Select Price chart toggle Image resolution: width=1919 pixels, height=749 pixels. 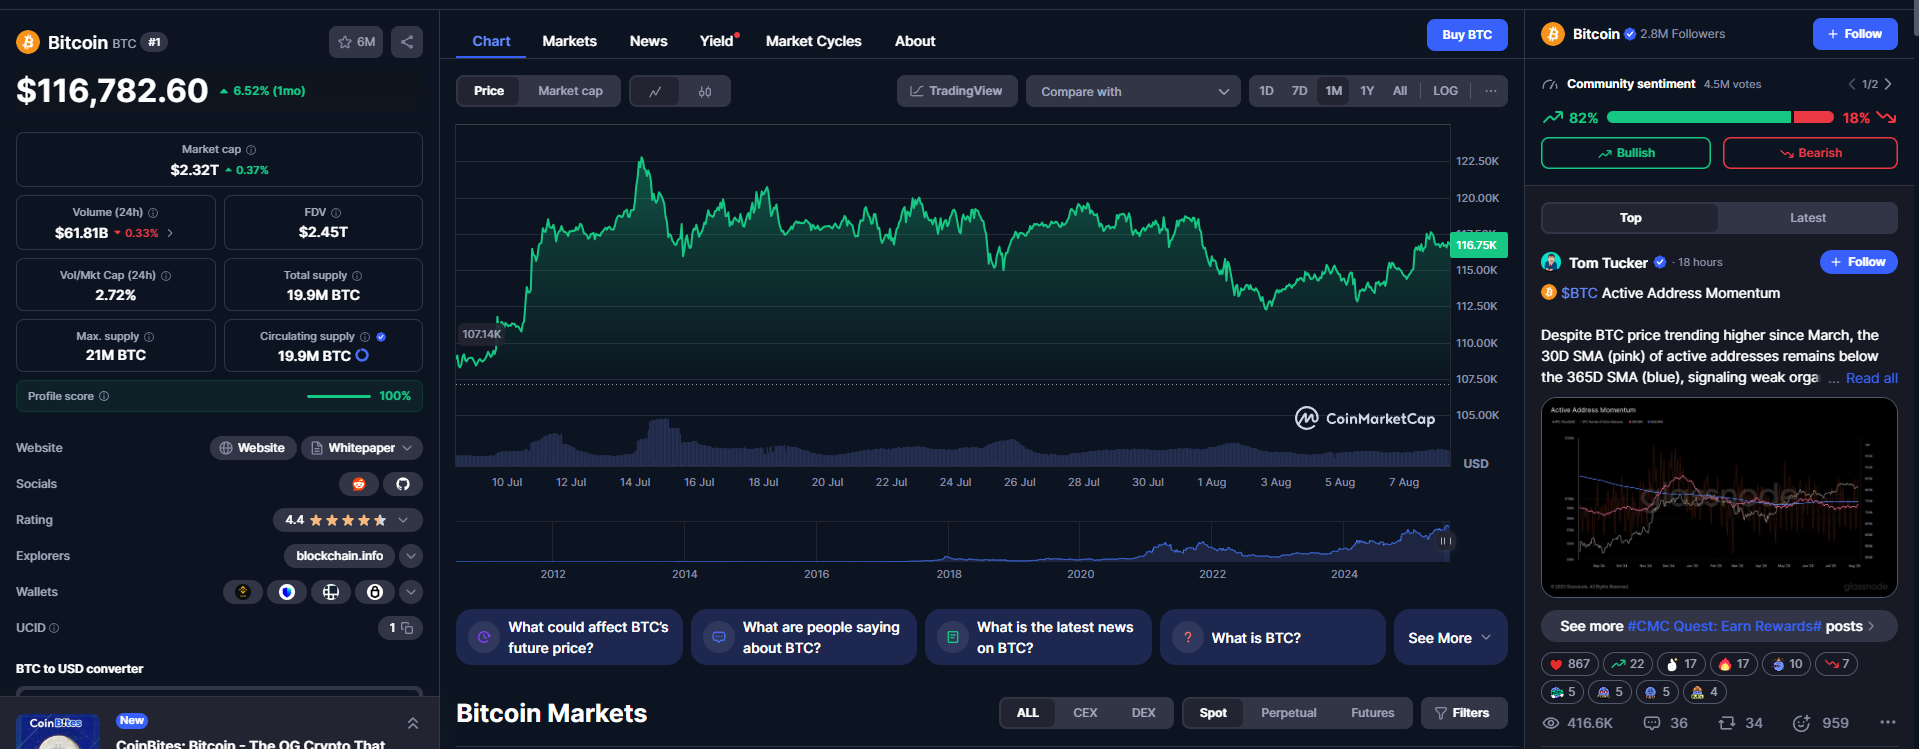489,91
